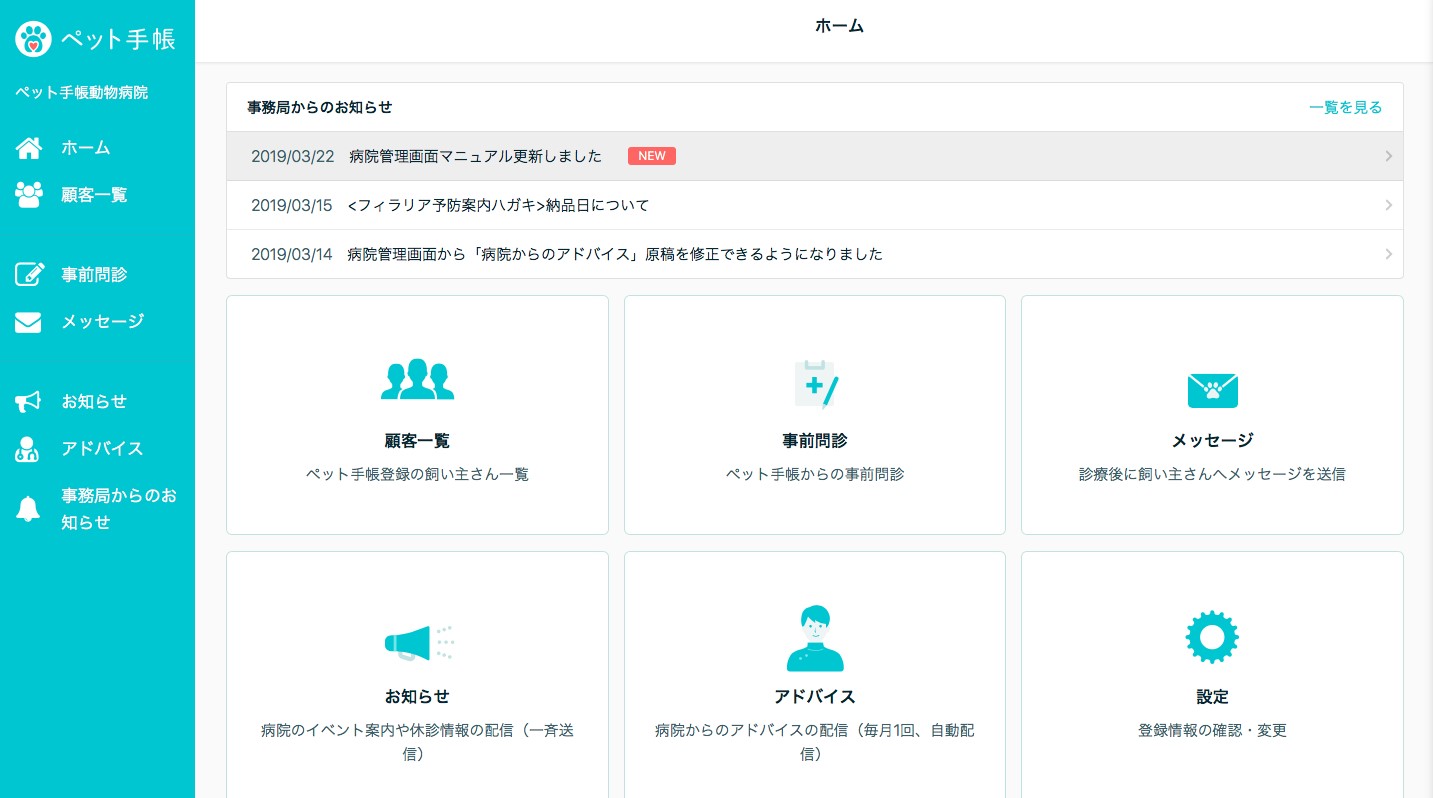The image size is (1433, 798).
Task: Click the アドバイス doctor icon in sidebar
Action: [27, 449]
